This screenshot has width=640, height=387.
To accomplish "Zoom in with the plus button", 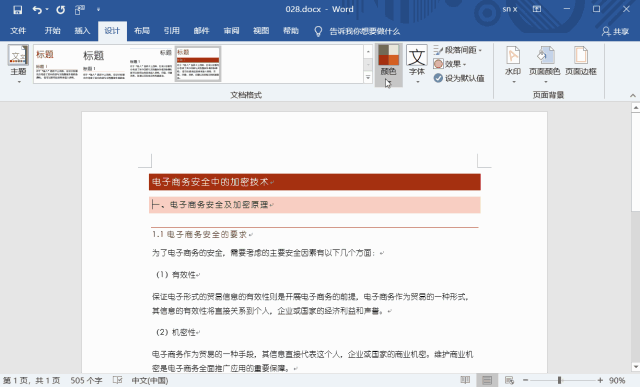I will (x=600, y=380).
